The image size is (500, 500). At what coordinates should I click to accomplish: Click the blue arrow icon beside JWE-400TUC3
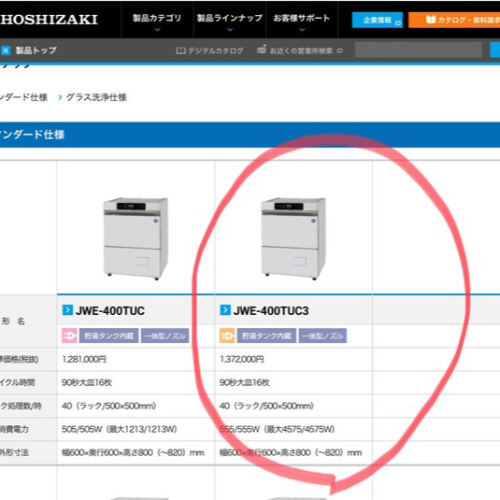click(x=225, y=310)
